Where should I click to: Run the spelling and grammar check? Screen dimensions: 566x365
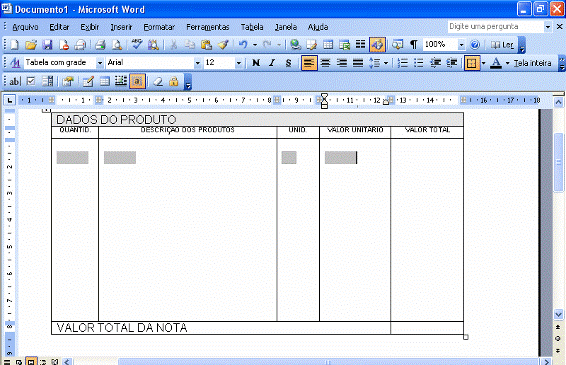[136, 45]
